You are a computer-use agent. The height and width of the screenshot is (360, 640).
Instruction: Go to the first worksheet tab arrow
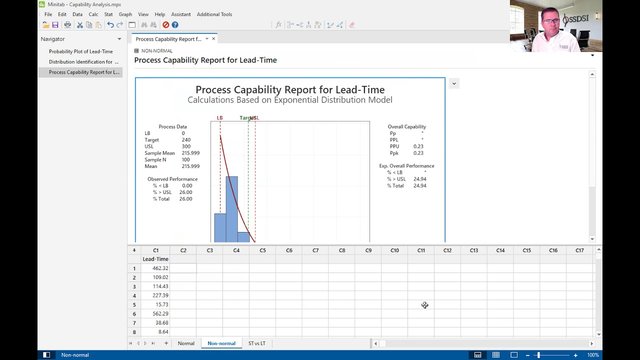point(131,343)
